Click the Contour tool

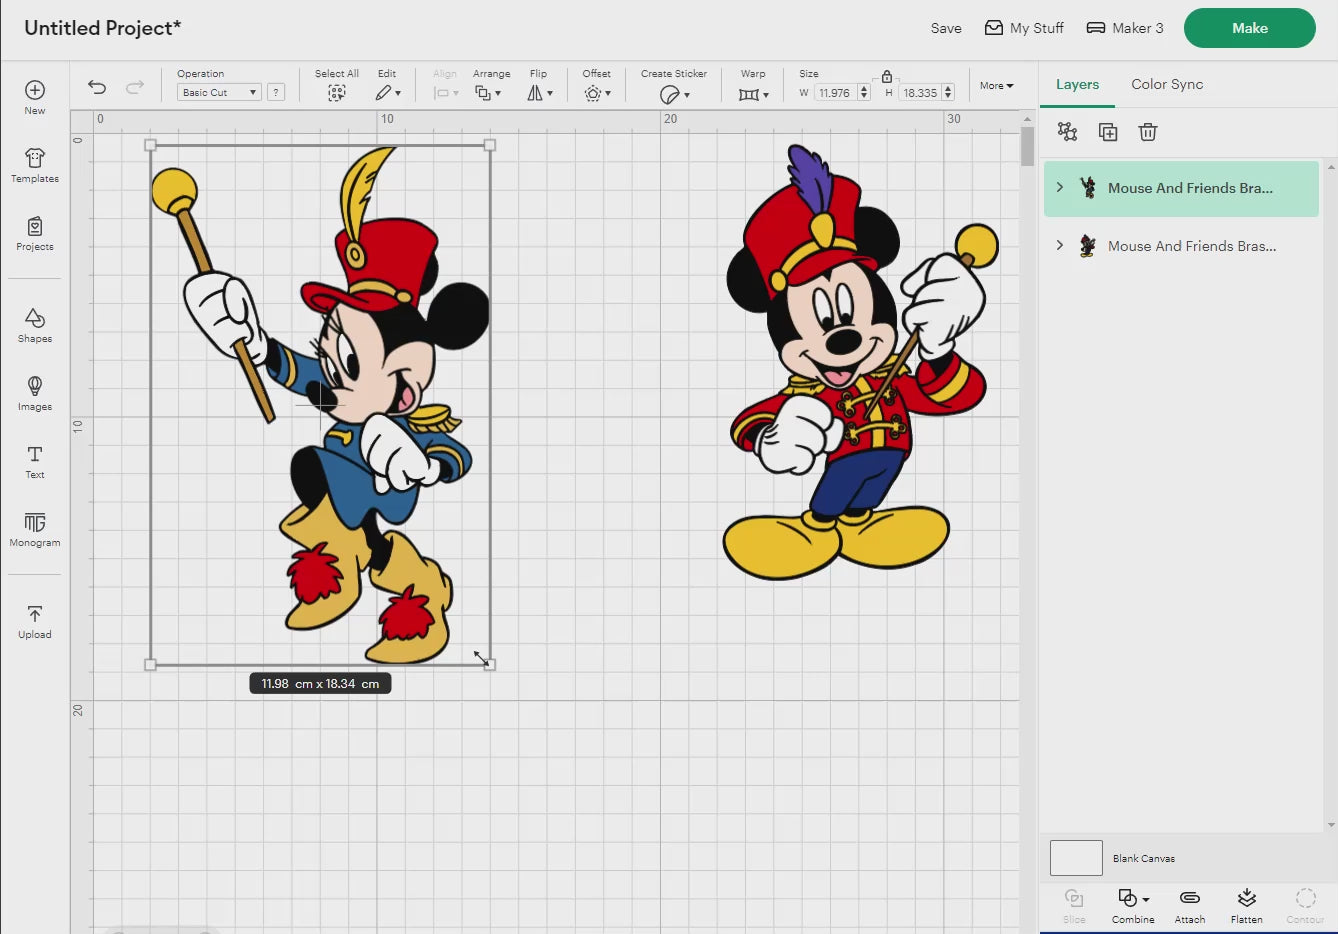(x=1305, y=905)
